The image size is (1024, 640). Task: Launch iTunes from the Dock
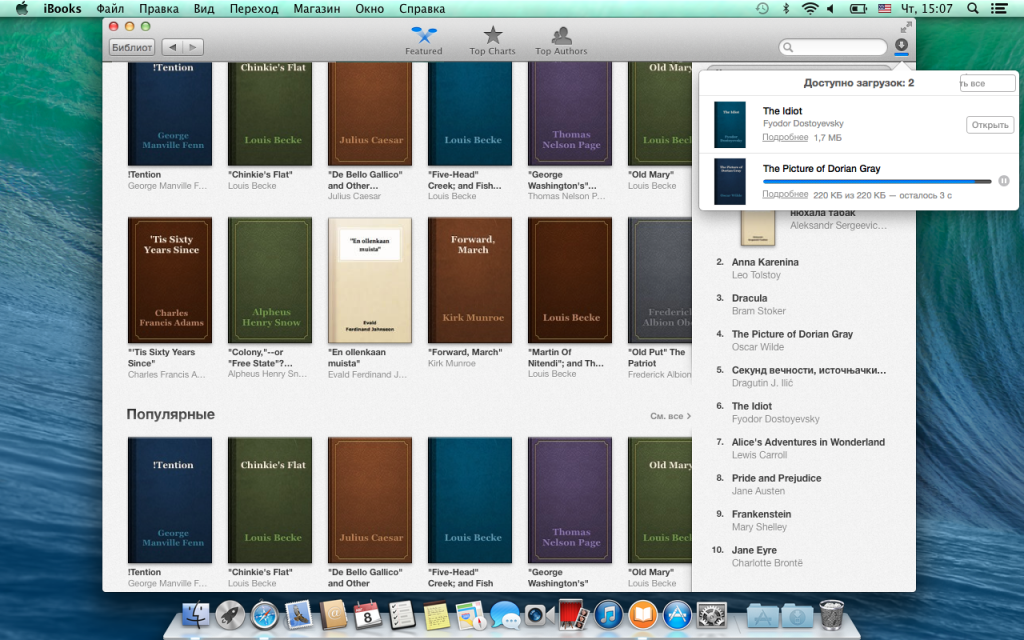click(607, 614)
